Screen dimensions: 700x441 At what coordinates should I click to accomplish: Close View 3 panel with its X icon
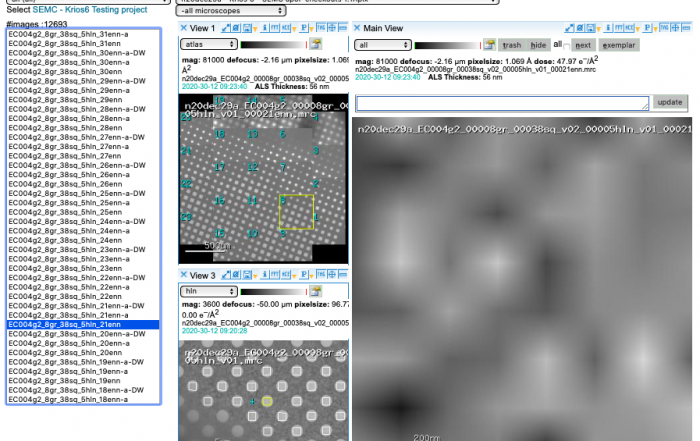183,275
